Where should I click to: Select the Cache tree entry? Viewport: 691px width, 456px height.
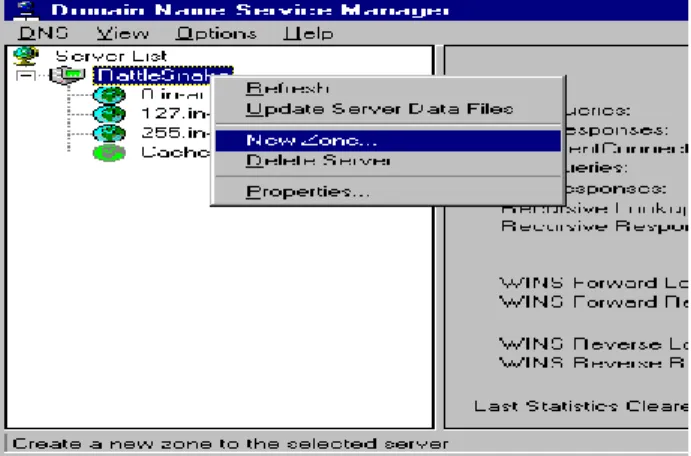point(175,152)
